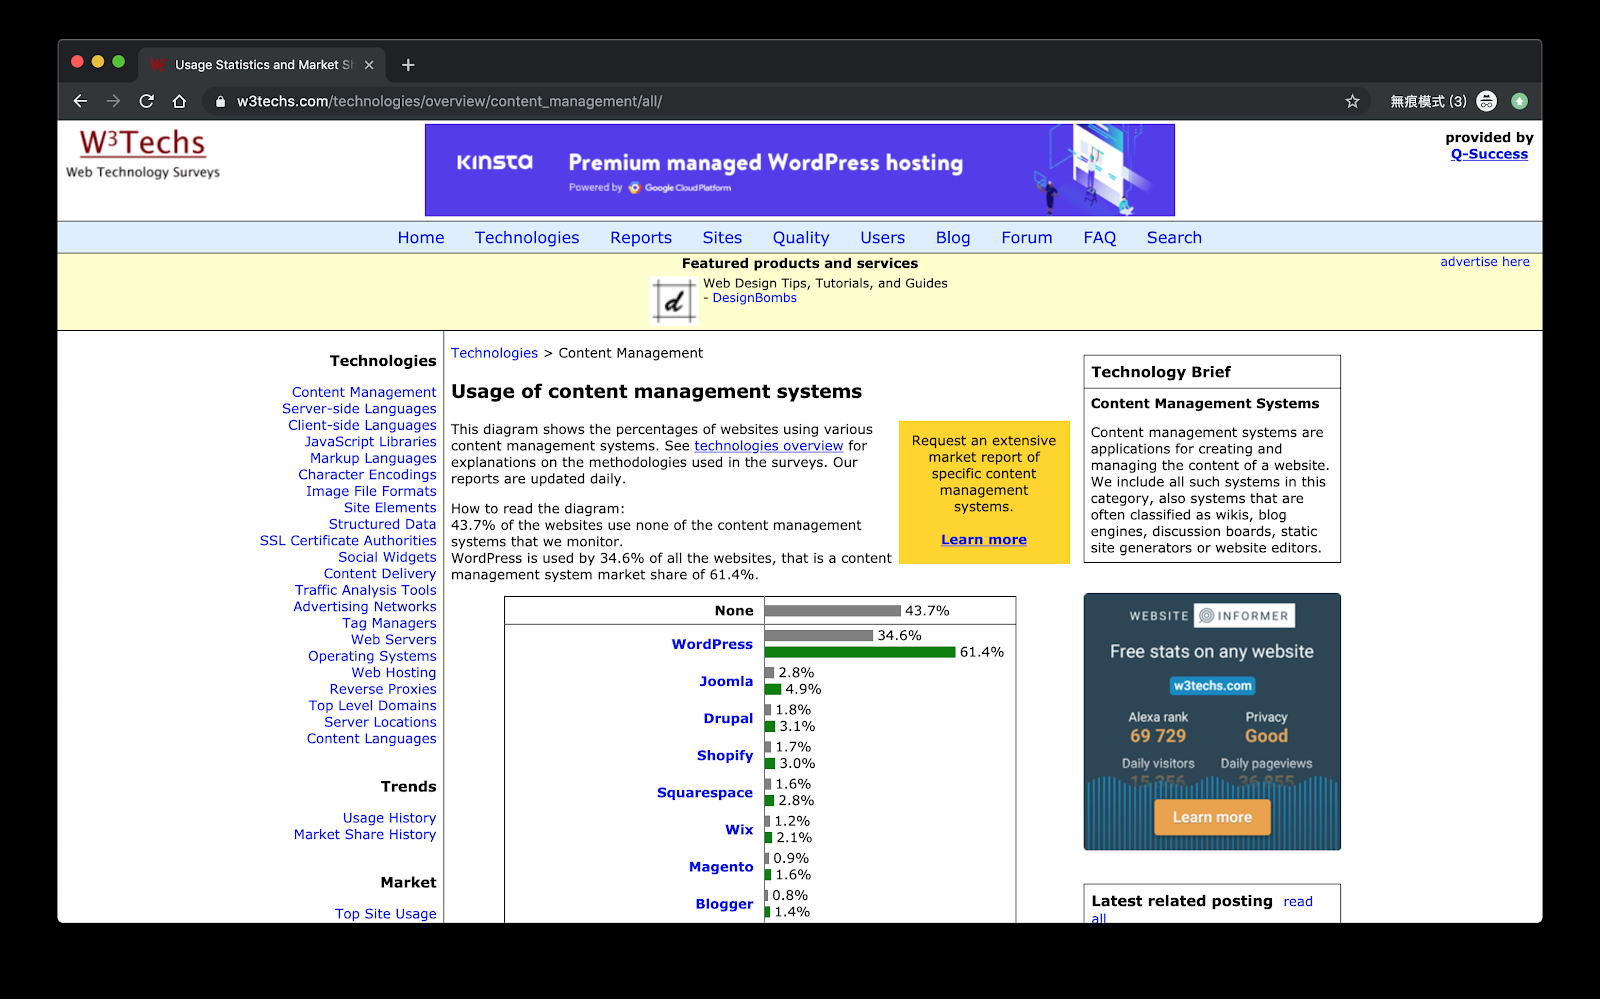The width and height of the screenshot is (1600, 999).
Task: Open the Search menu item
Action: coord(1174,238)
